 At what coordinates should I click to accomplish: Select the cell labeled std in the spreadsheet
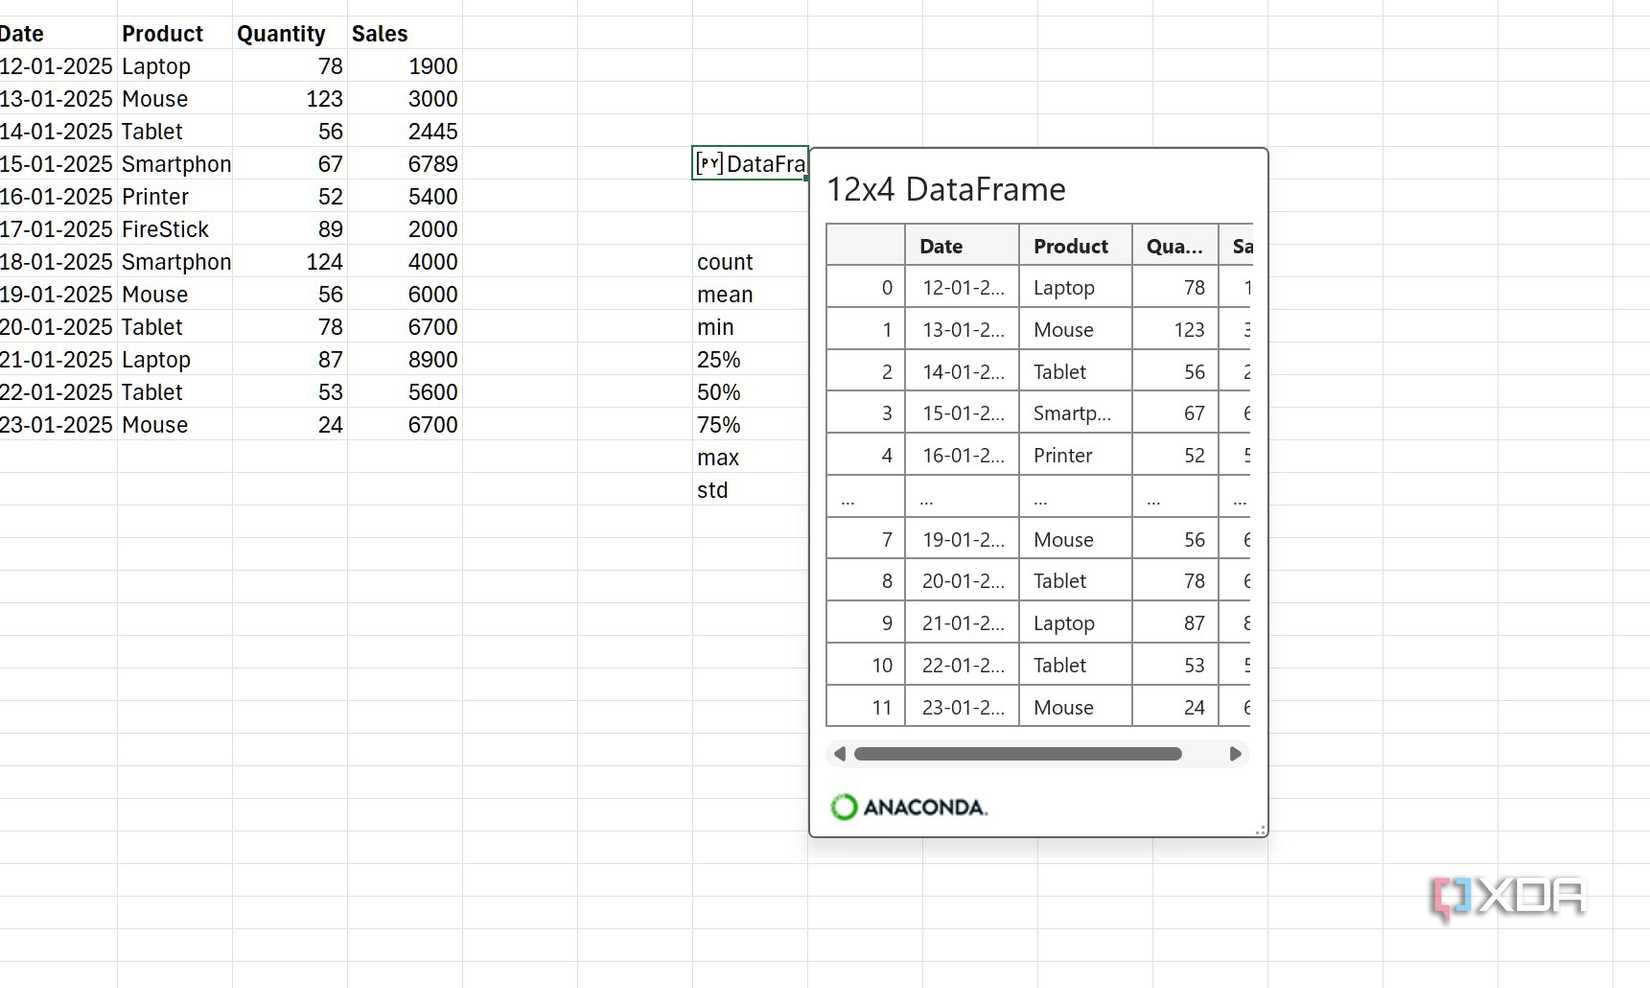712,490
